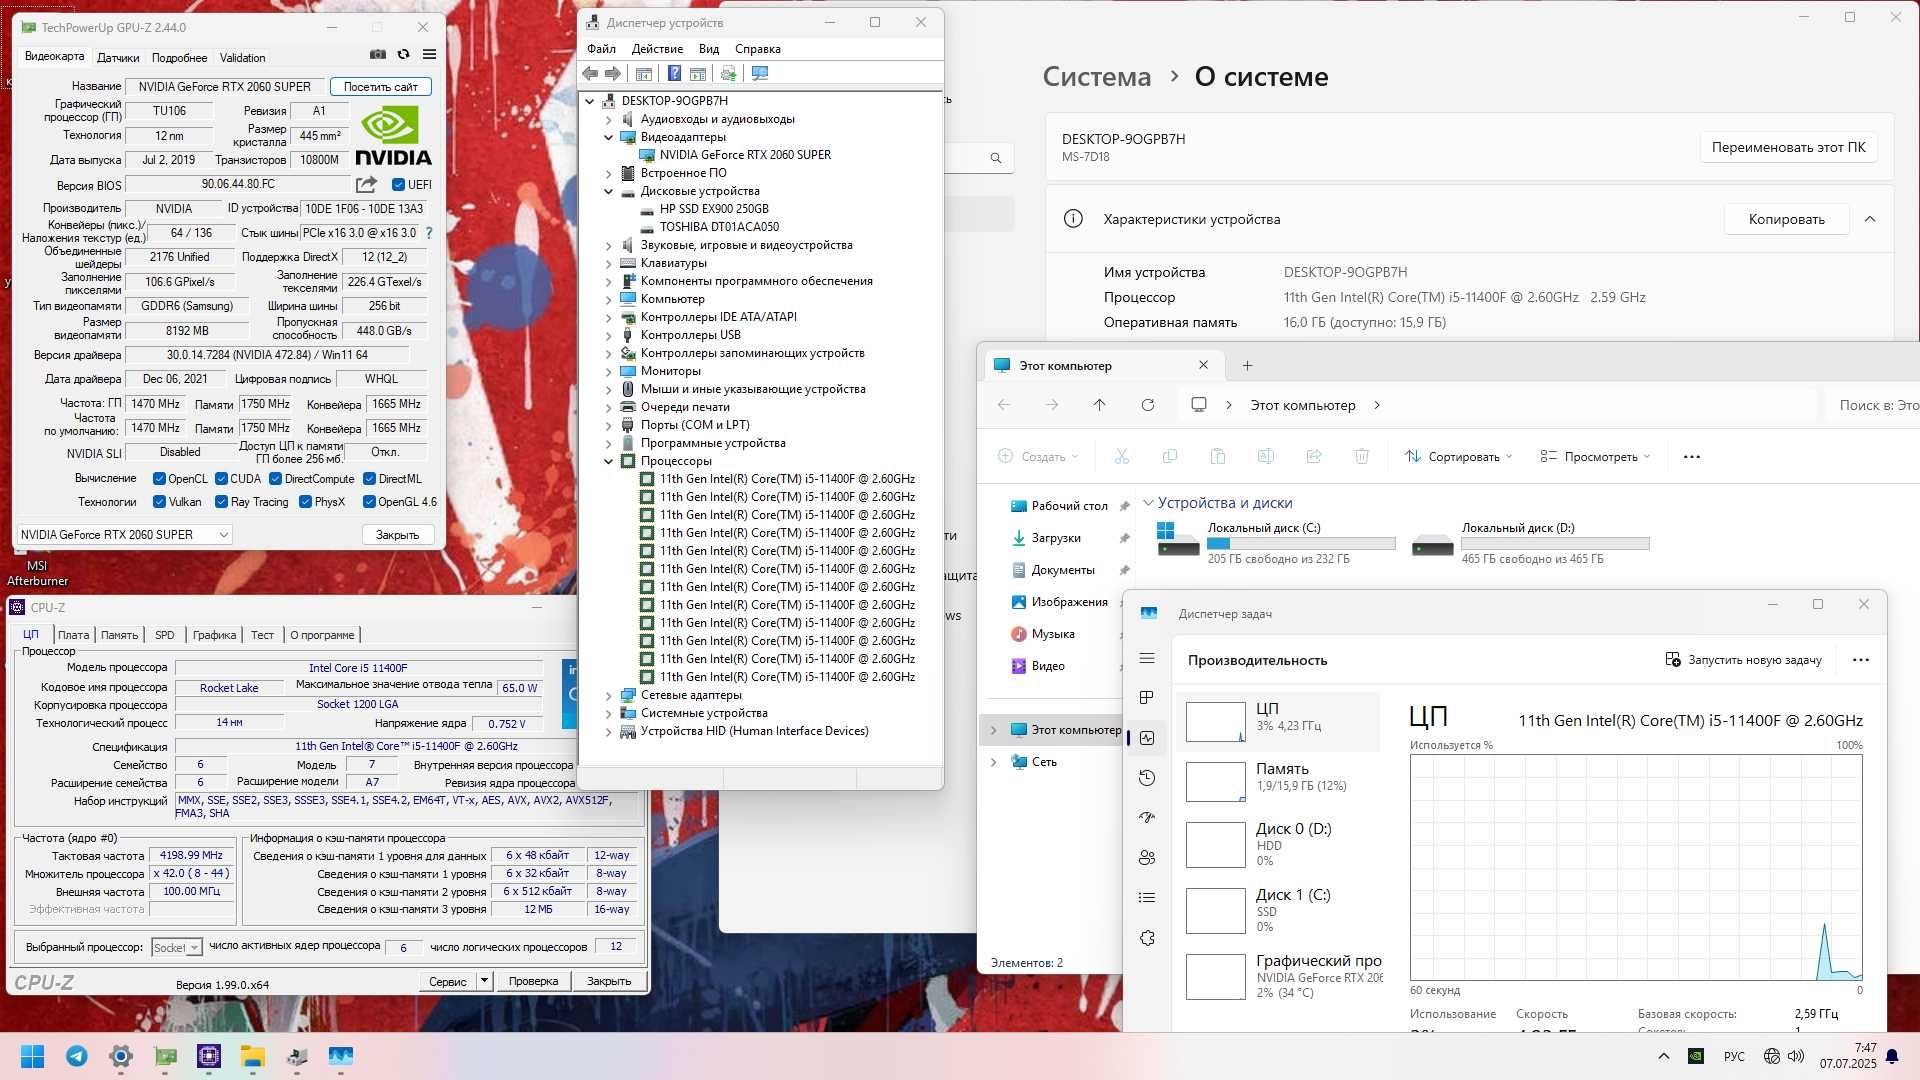Click bus interface question mark in GPU-Z
The width and height of the screenshot is (1920, 1080).
tap(430, 233)
